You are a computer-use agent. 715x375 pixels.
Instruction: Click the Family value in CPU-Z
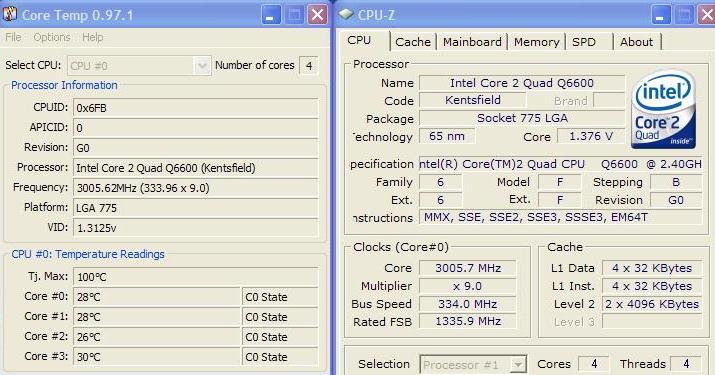[x=440, y=182]
